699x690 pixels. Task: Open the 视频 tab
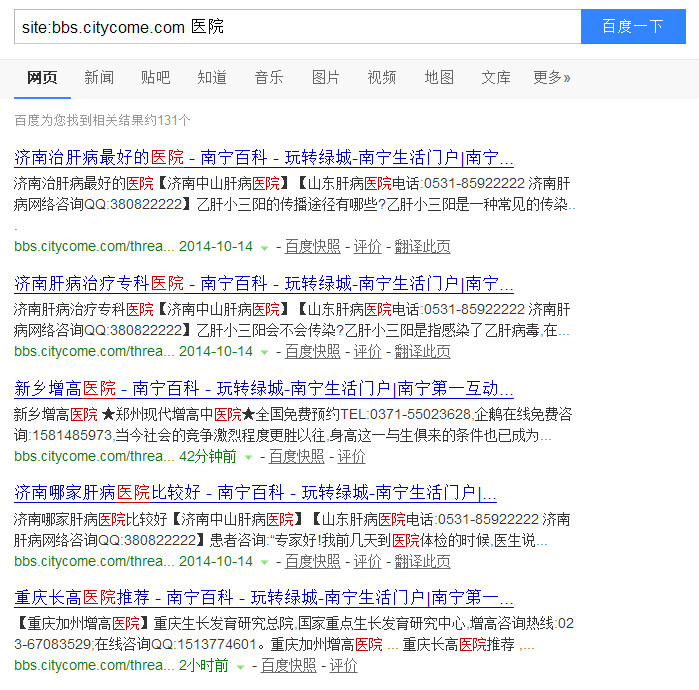(x=382, y=78)
